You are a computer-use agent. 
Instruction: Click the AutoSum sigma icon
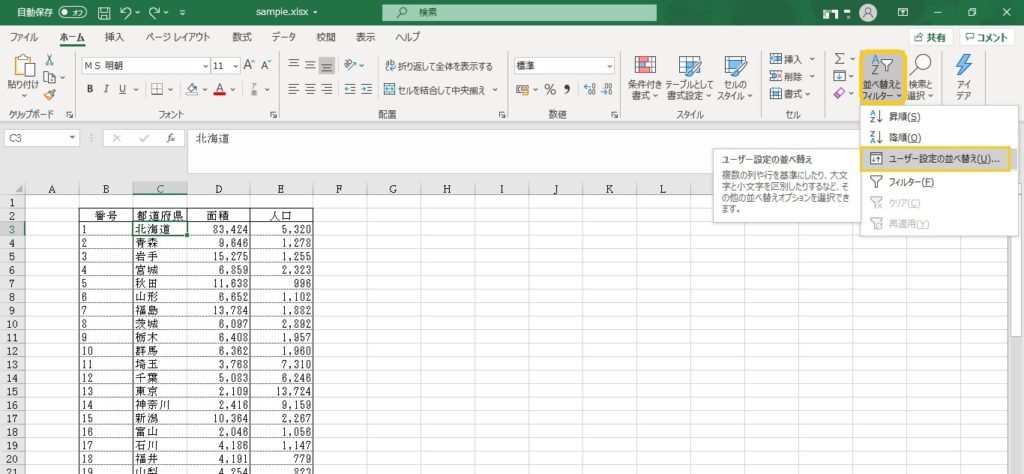click(x=840, y=59)
